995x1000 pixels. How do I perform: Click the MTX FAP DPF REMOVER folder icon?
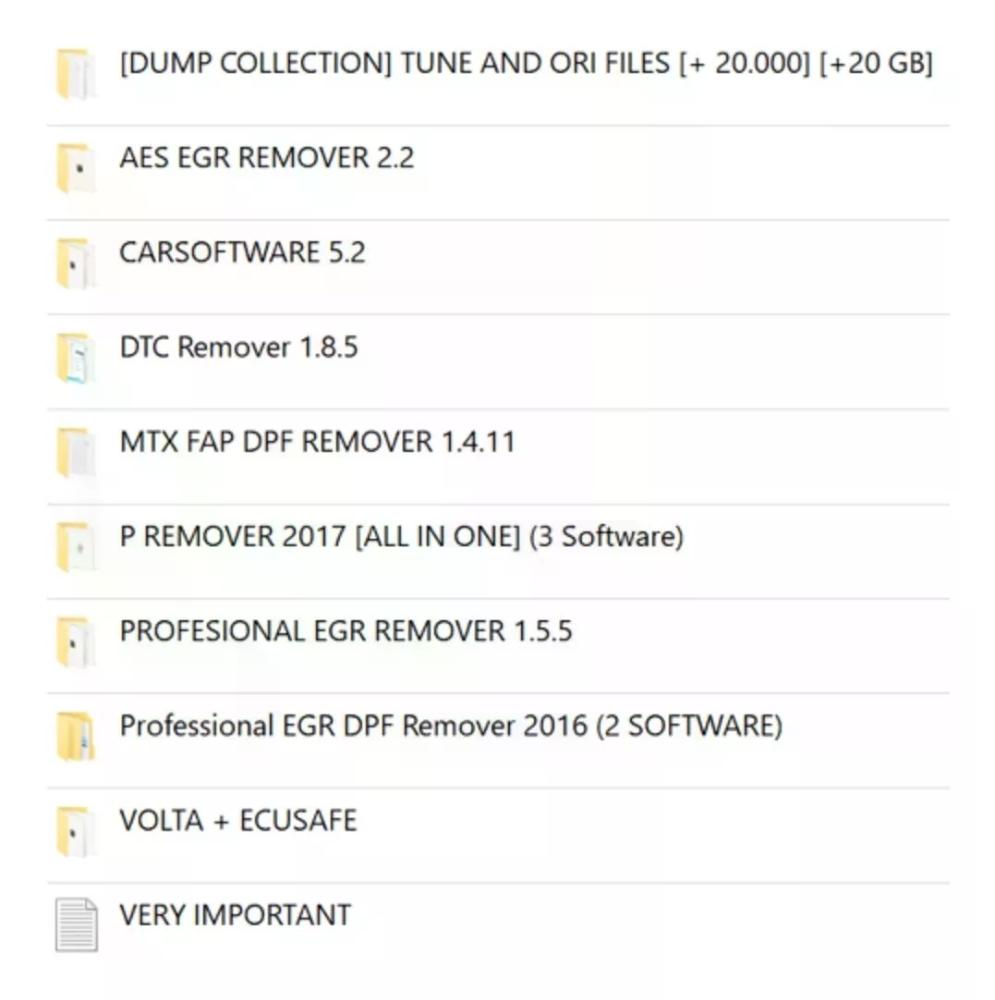pos(76,452)
